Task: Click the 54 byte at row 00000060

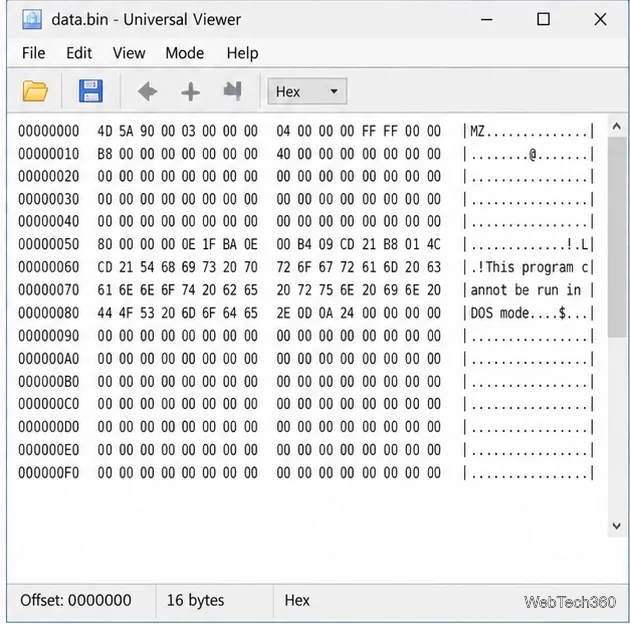Action: [x=147, y=267]
